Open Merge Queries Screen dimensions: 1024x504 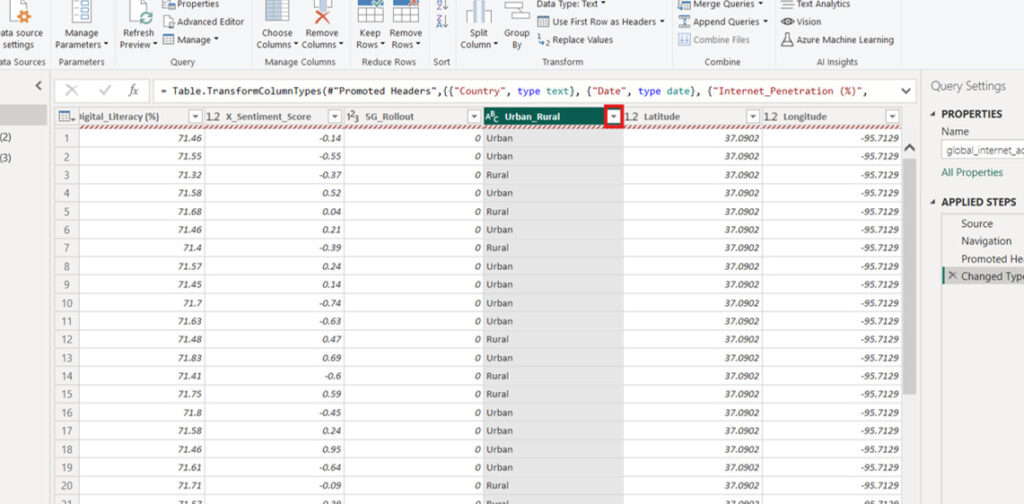click(x=721, y=5)
